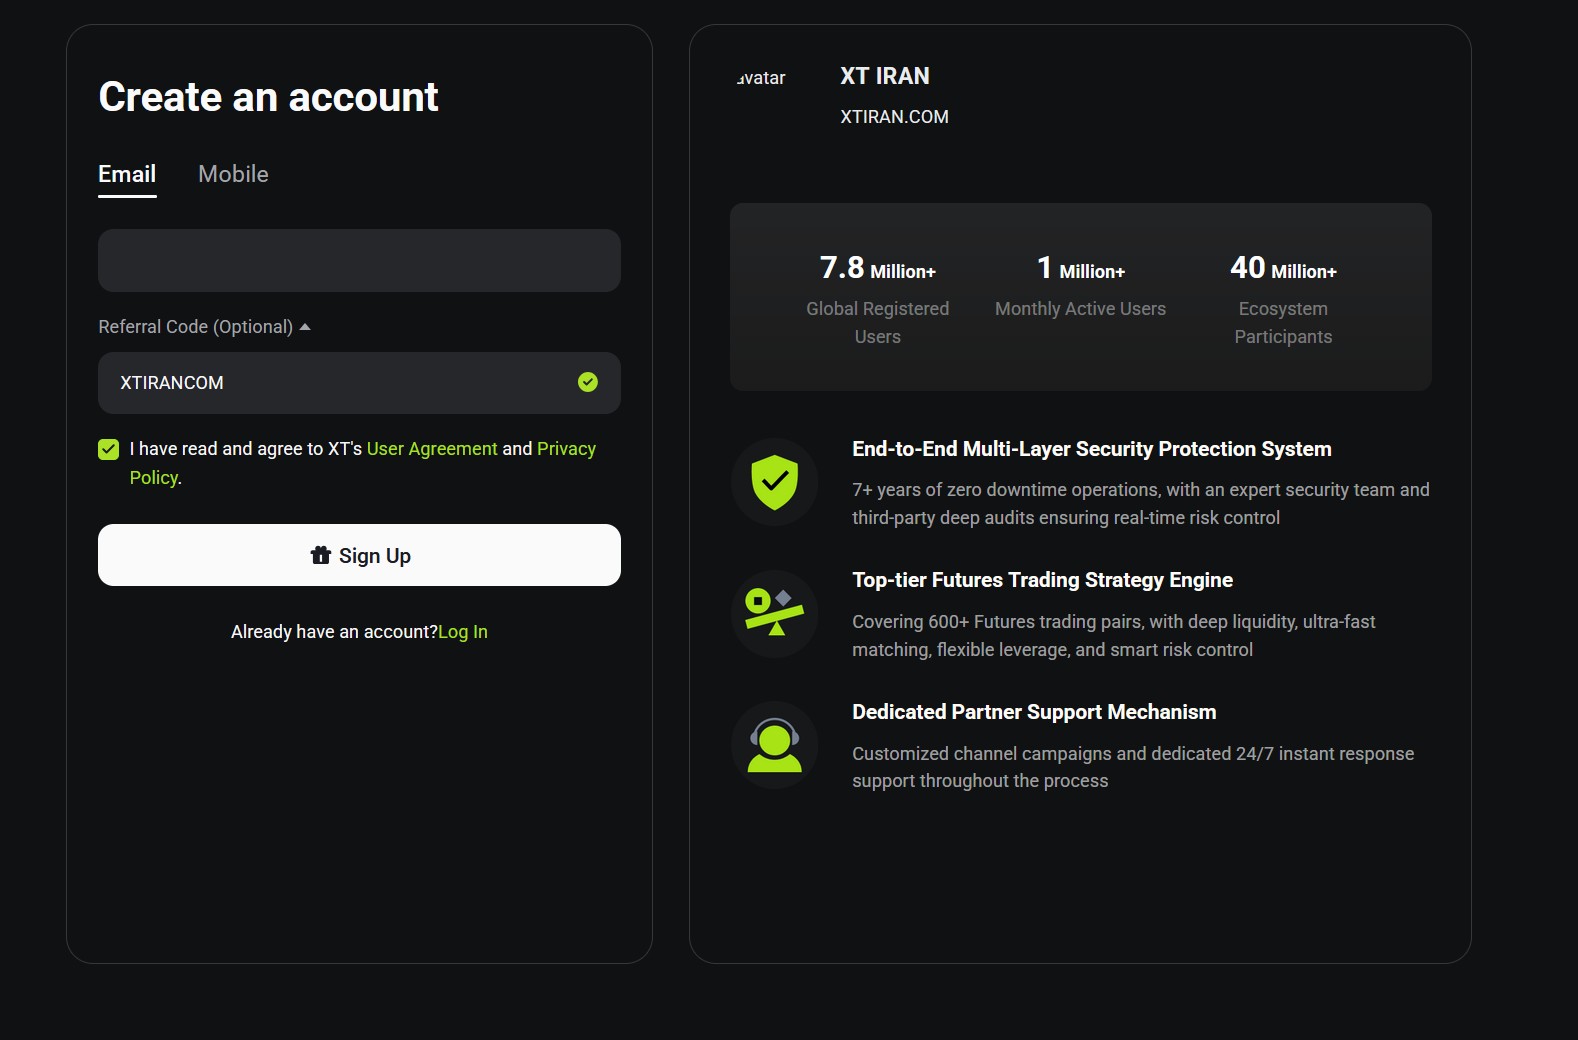Click Monthly Active Users label
The width and height of the screenshot is (1578, 1040).
click(x=1081, y=309)
